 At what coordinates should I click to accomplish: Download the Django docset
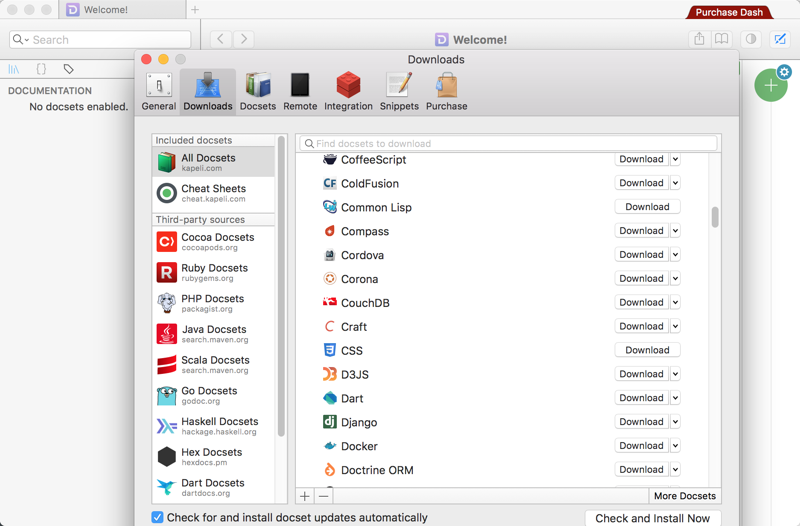pos(641,422)
